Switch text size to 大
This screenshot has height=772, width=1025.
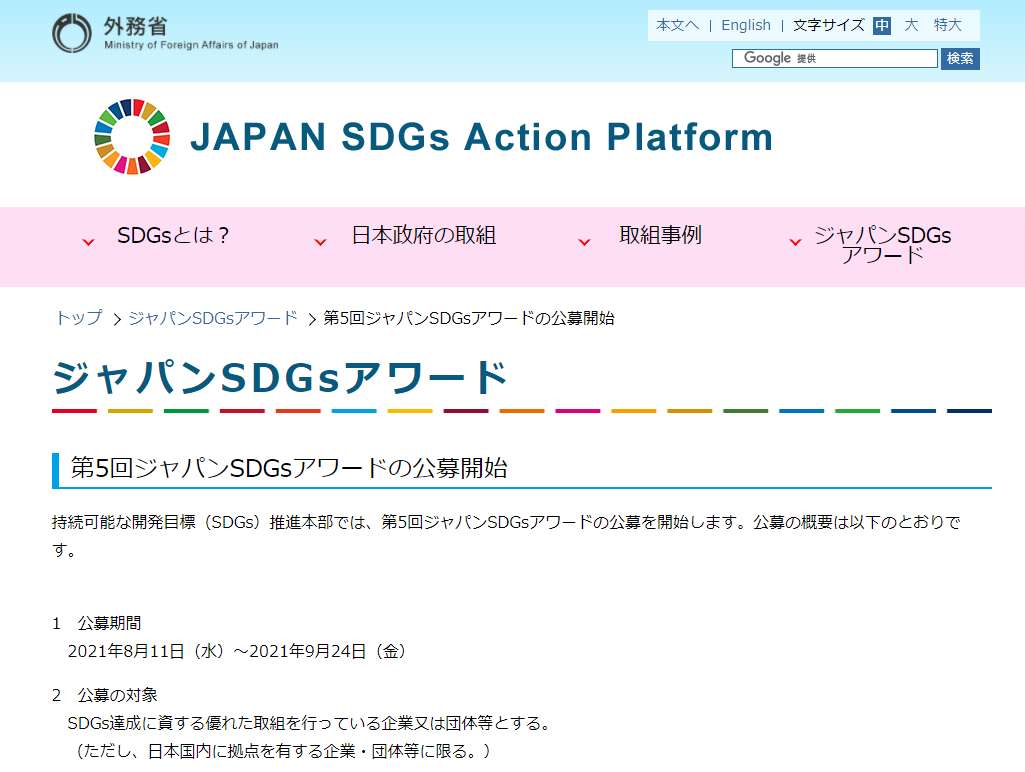click(911, 25)
